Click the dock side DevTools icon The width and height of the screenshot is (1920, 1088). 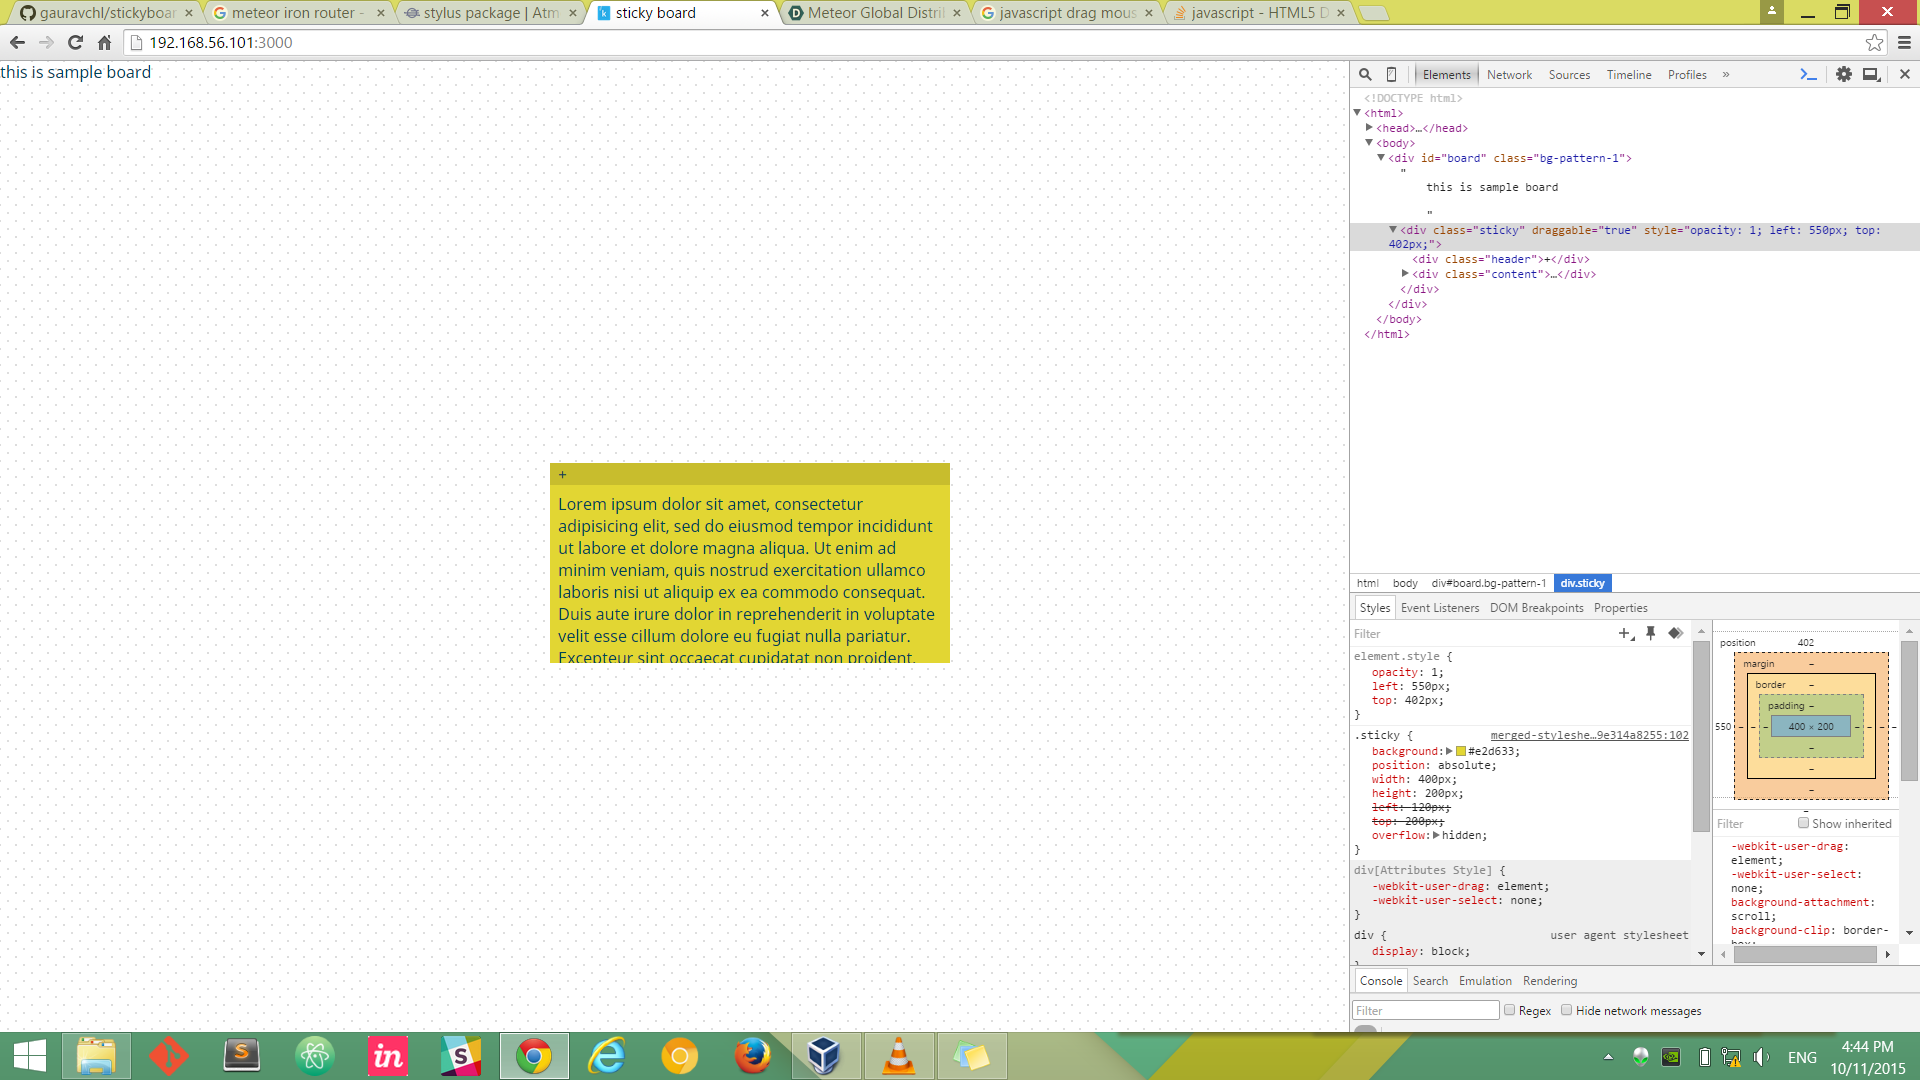click(x=1870, y=75)
